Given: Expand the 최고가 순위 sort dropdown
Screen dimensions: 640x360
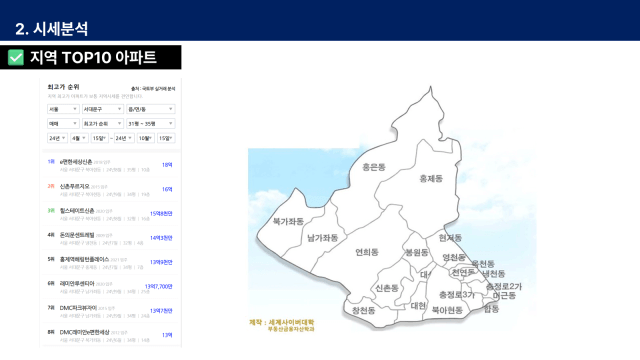Looking at the screenshot, I should (102, 123).
